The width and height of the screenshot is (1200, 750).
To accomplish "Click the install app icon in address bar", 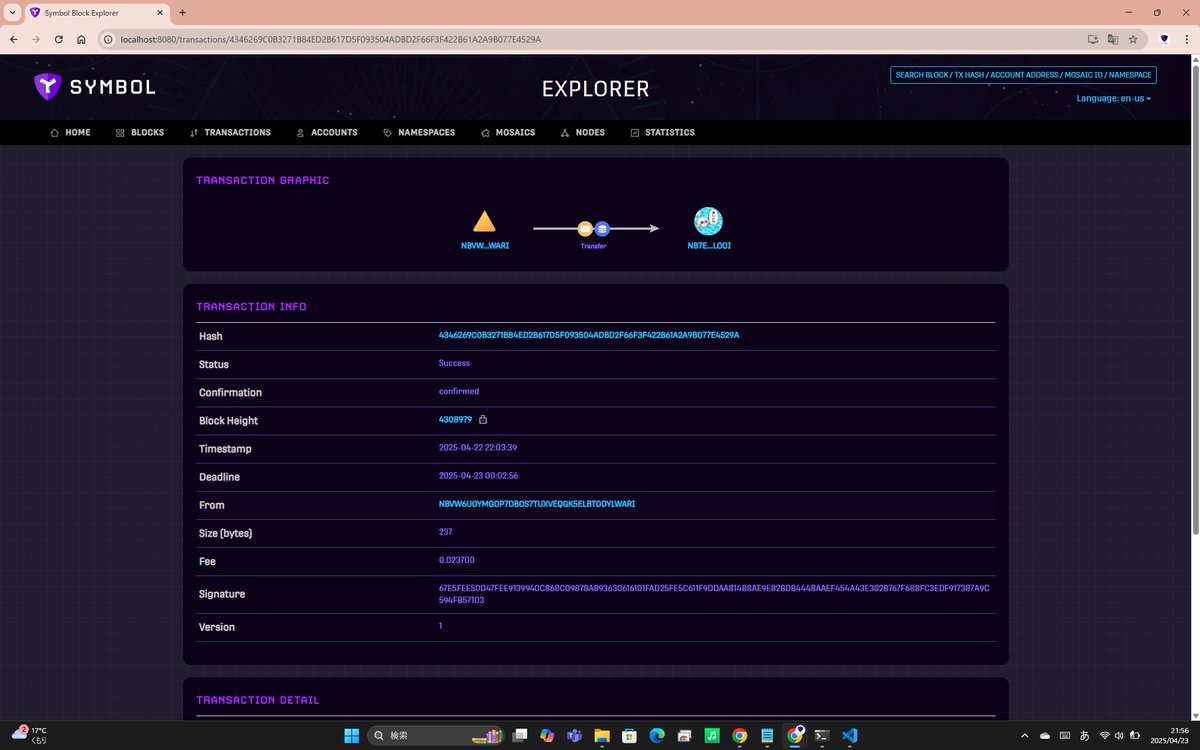I will 1092,39.
